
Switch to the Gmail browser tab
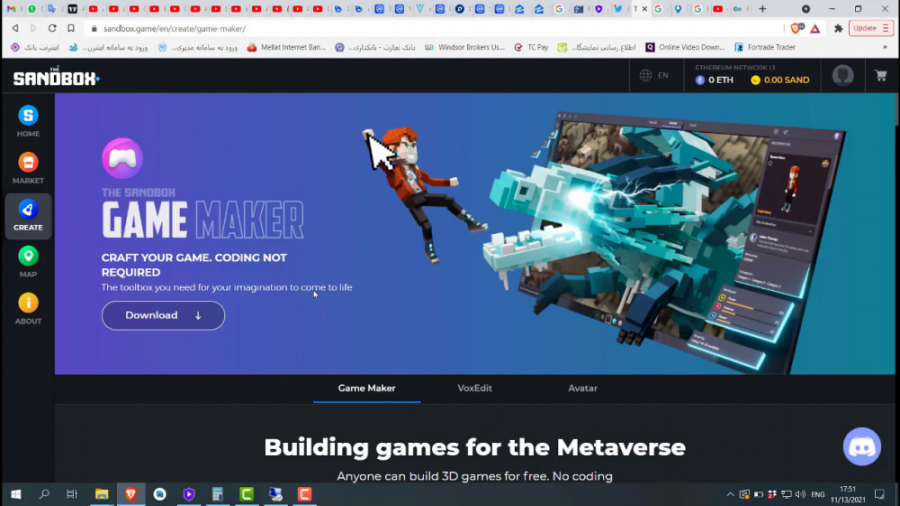(x=11, y=9)
